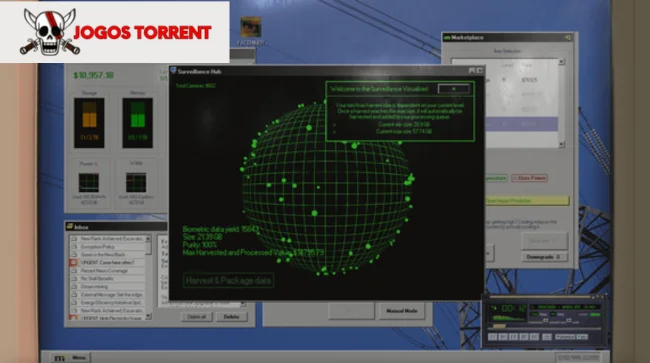Click Downgrade in the Marketplace window
Image resolution: width=650 pixels, height=363 pixels.
[544, 257]
